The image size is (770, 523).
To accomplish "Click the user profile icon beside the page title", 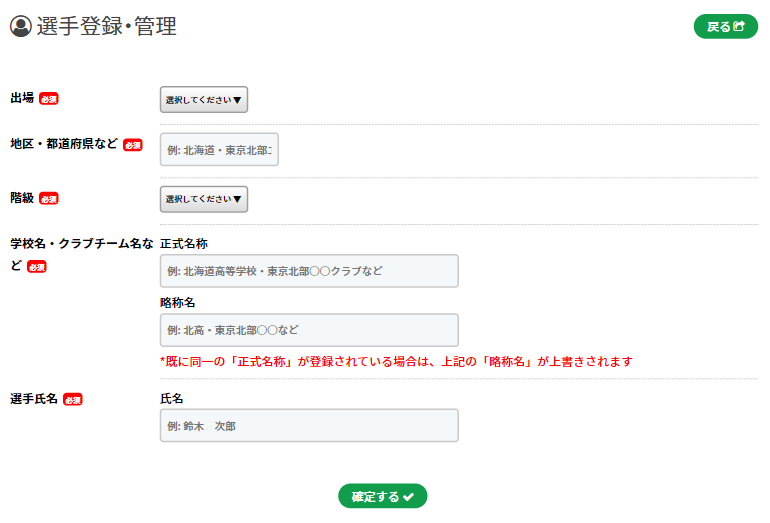I will point(21,27).
